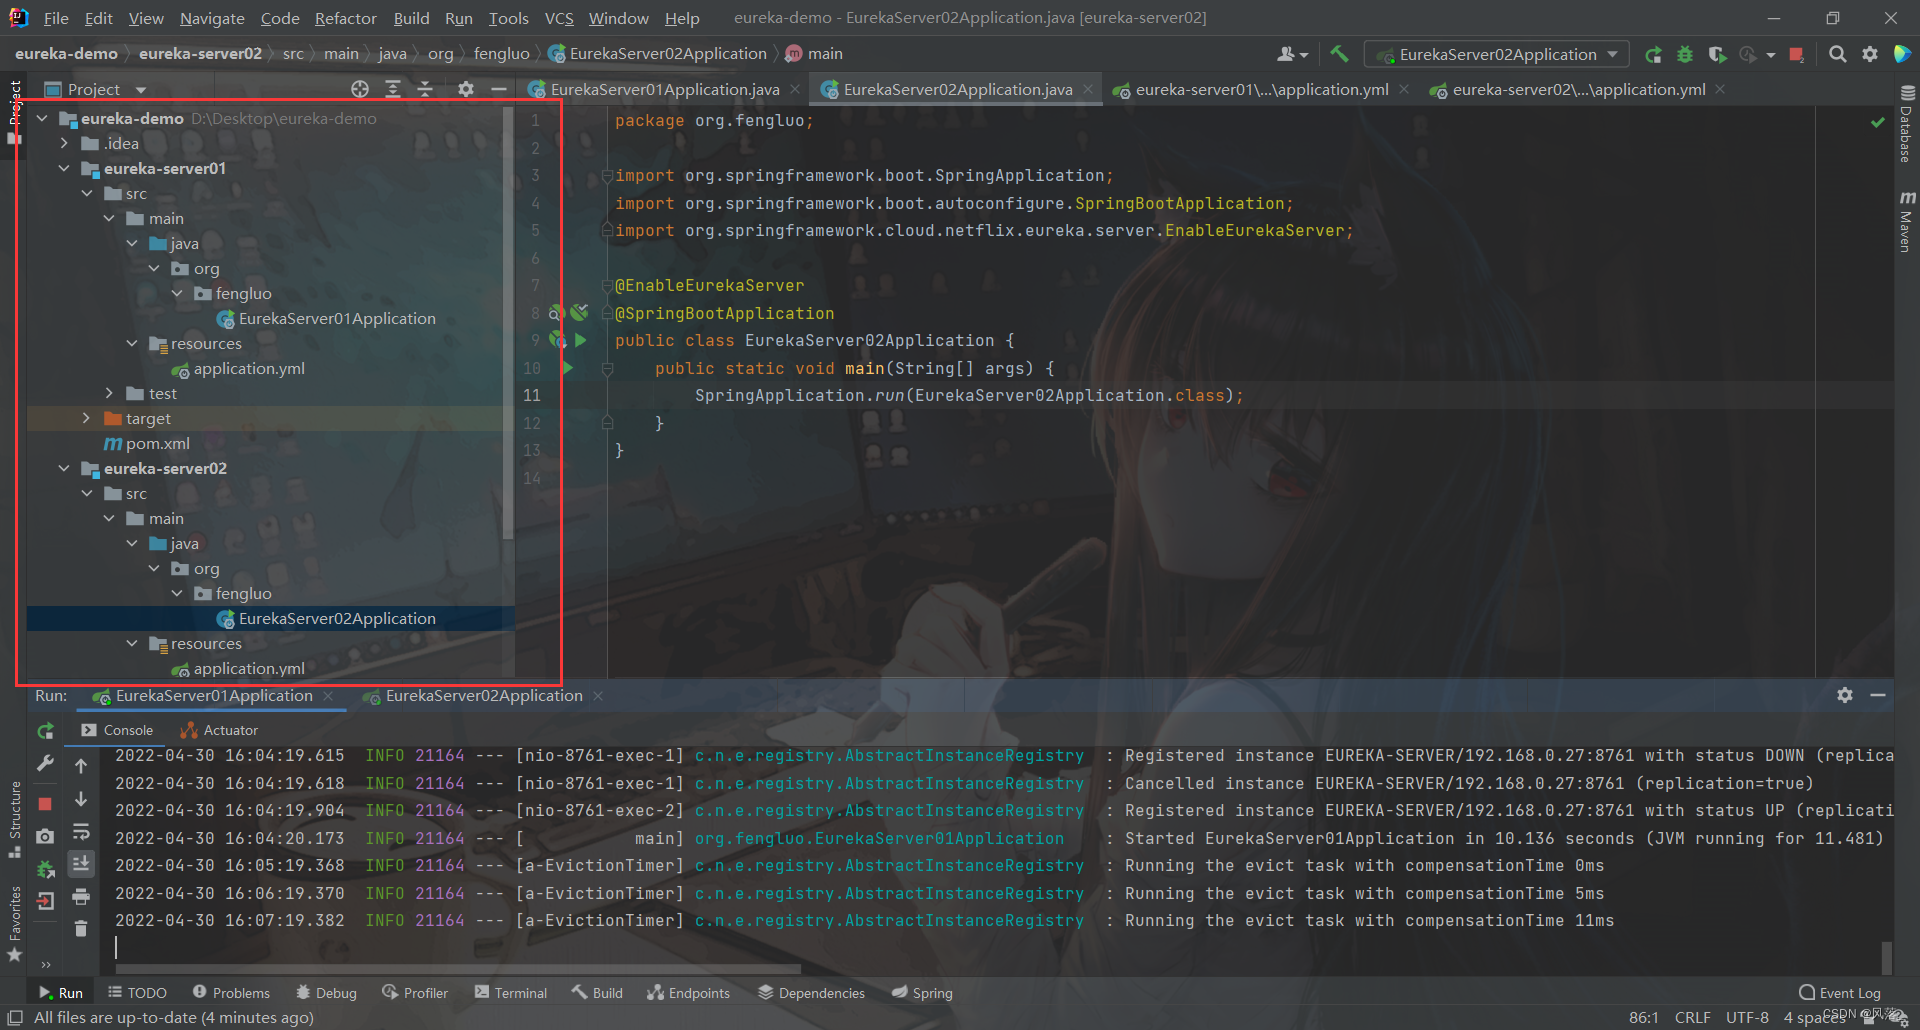Click CRLF line separator in status bar
The width and height of the screenshot is (1920, 1030).
coord(1692,1017)
